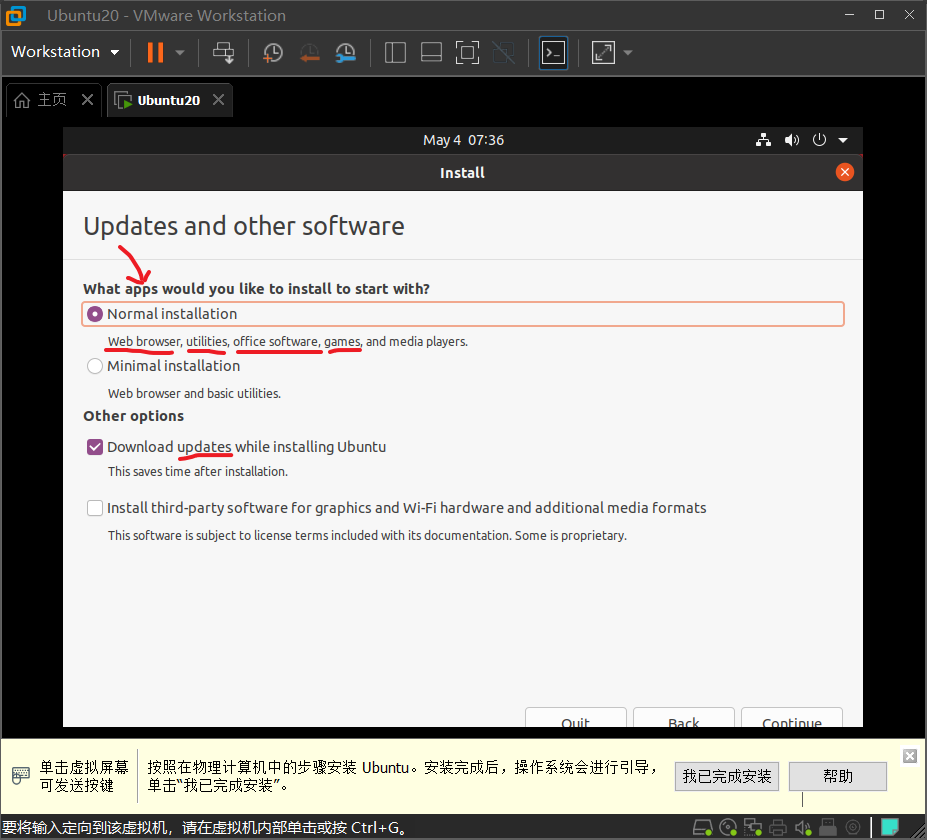Screen dimensions: 927x840
Task: Expand the stretch display options arrow
Action: 628,53
